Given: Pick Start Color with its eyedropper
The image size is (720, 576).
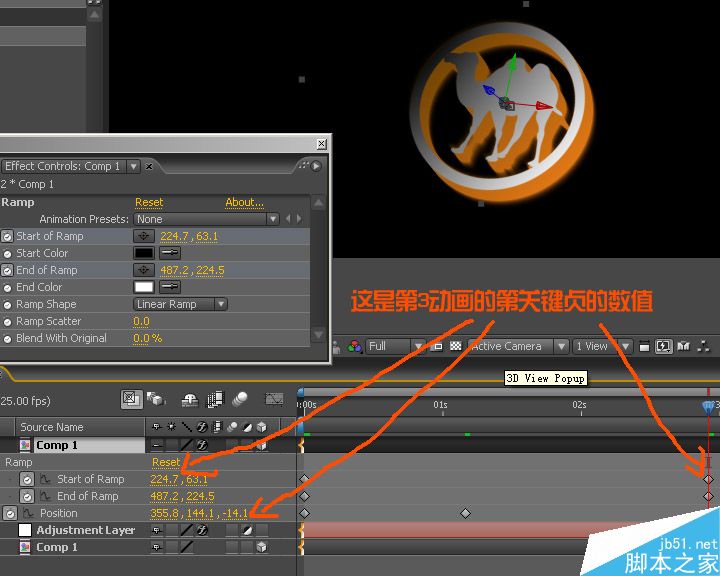Looking at the screenshot, I should tap(169, 253).
